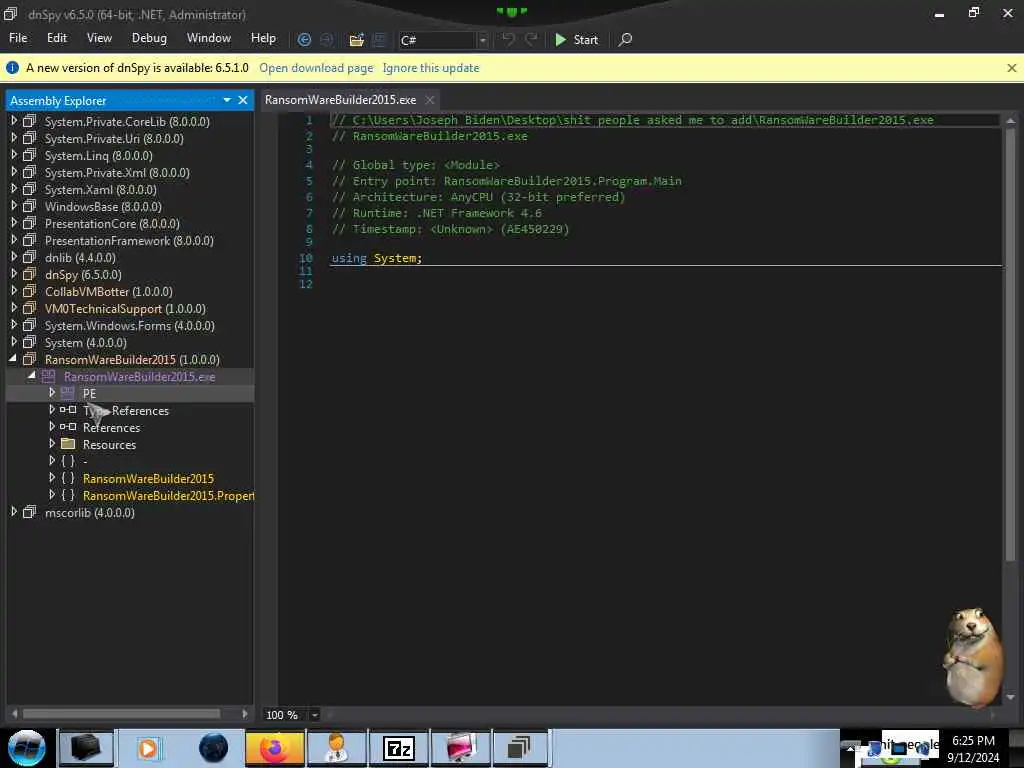This screenshot has height=768, width=1024.
Task: Click the Redo toolbar icon
Action: pyautogui.click(x=531, y=39)
